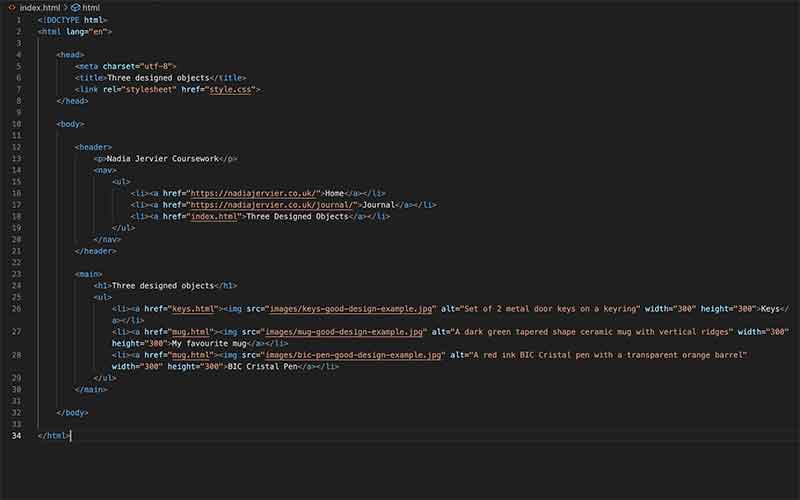Click the html element symbol icon in breadcrumb
Screen dimensions: 800x500
[75, 7]
